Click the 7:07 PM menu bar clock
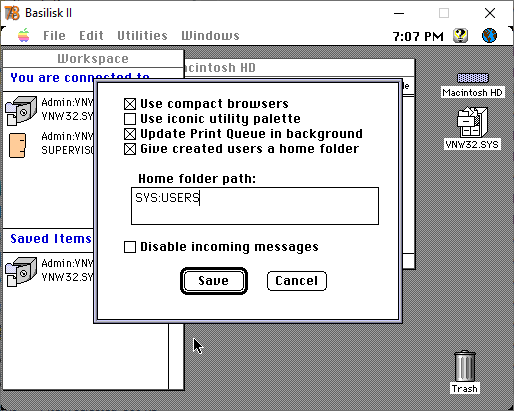Viewport: 514px width, 411px height. point(418,36)
